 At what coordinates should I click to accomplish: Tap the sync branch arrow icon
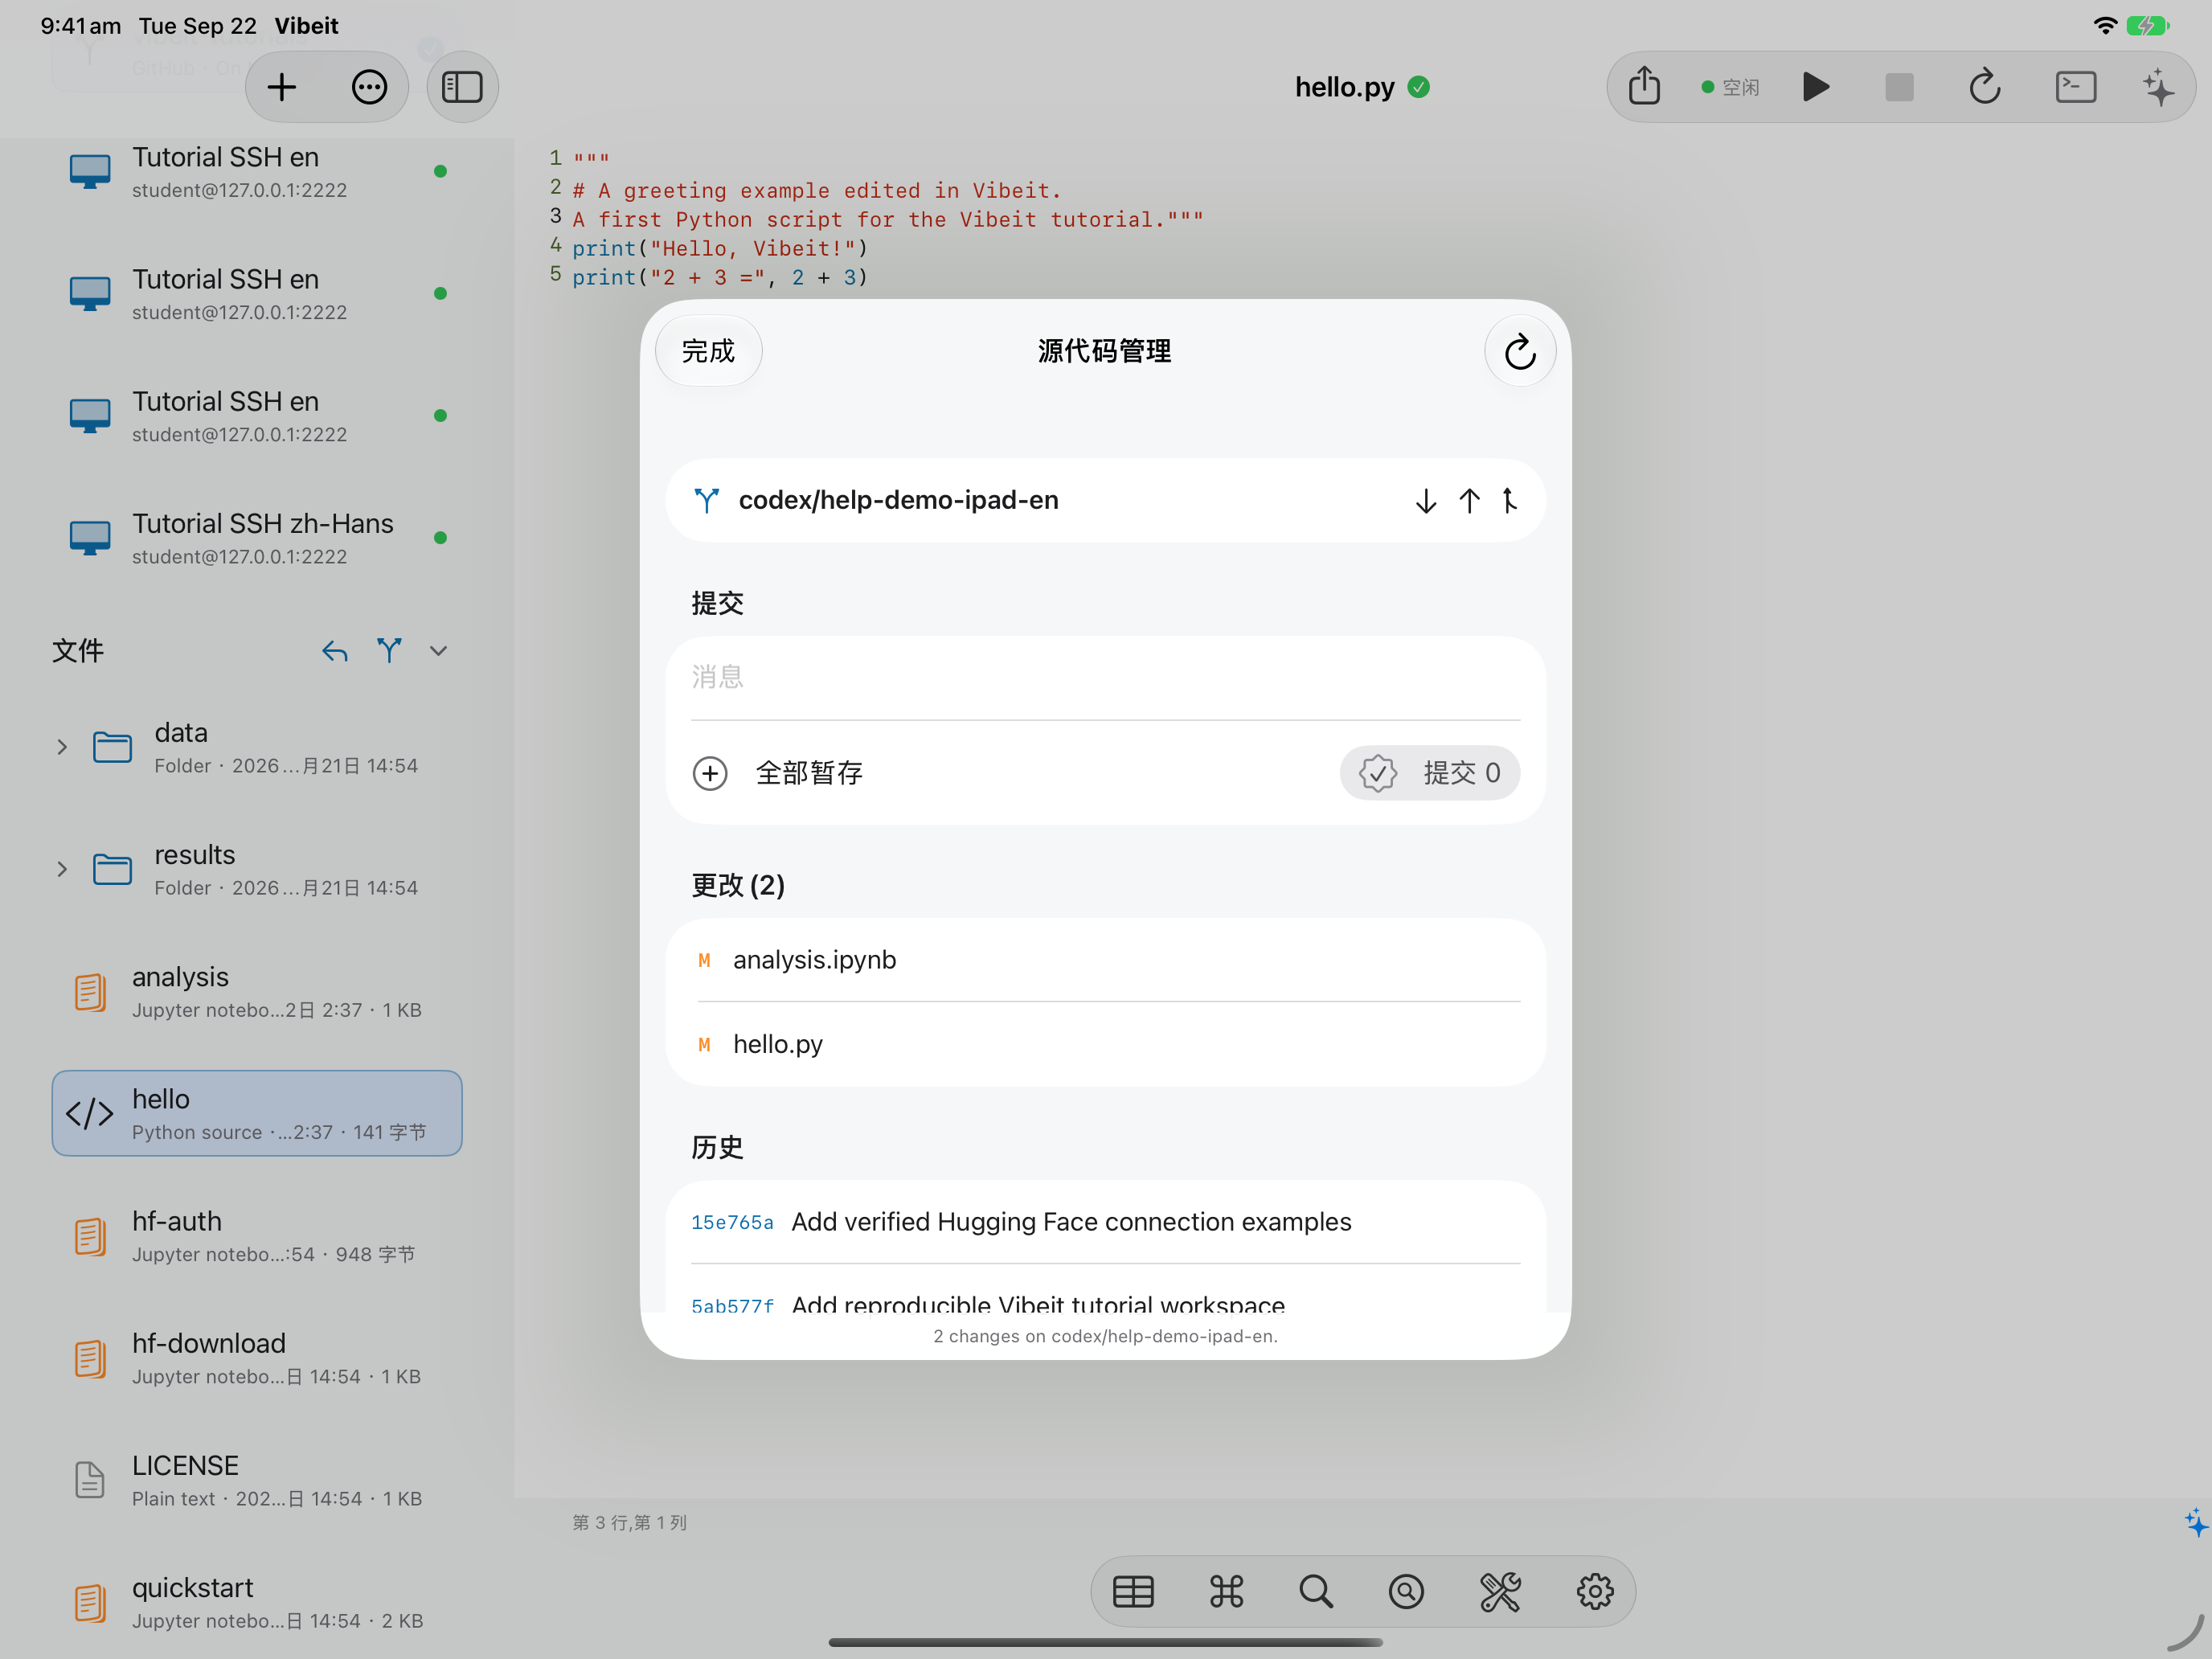click(1509, 500)
